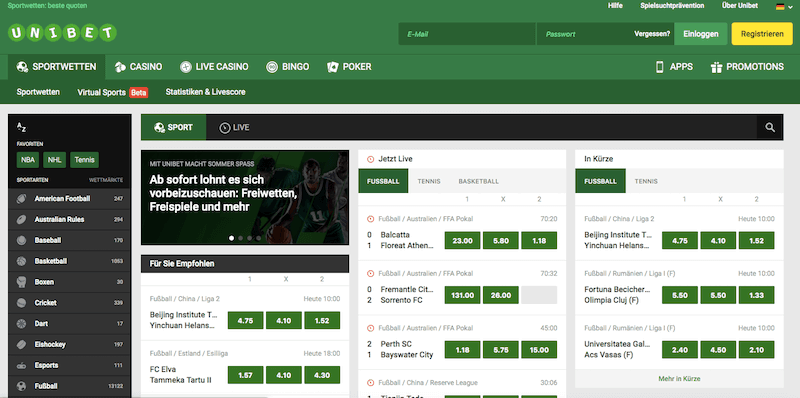The image size is (800, 398).
Task: Bet 15.00 odds on Bayswater City
Action: click(539, 350)
